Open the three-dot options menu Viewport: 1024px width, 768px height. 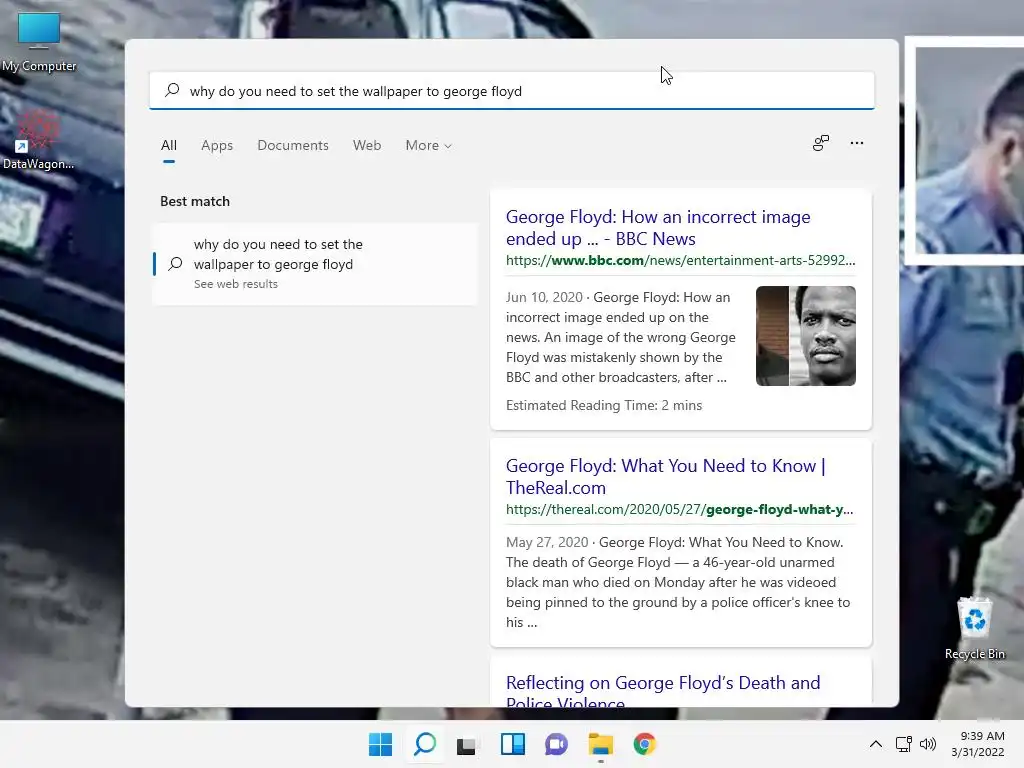tap(857, 143)
